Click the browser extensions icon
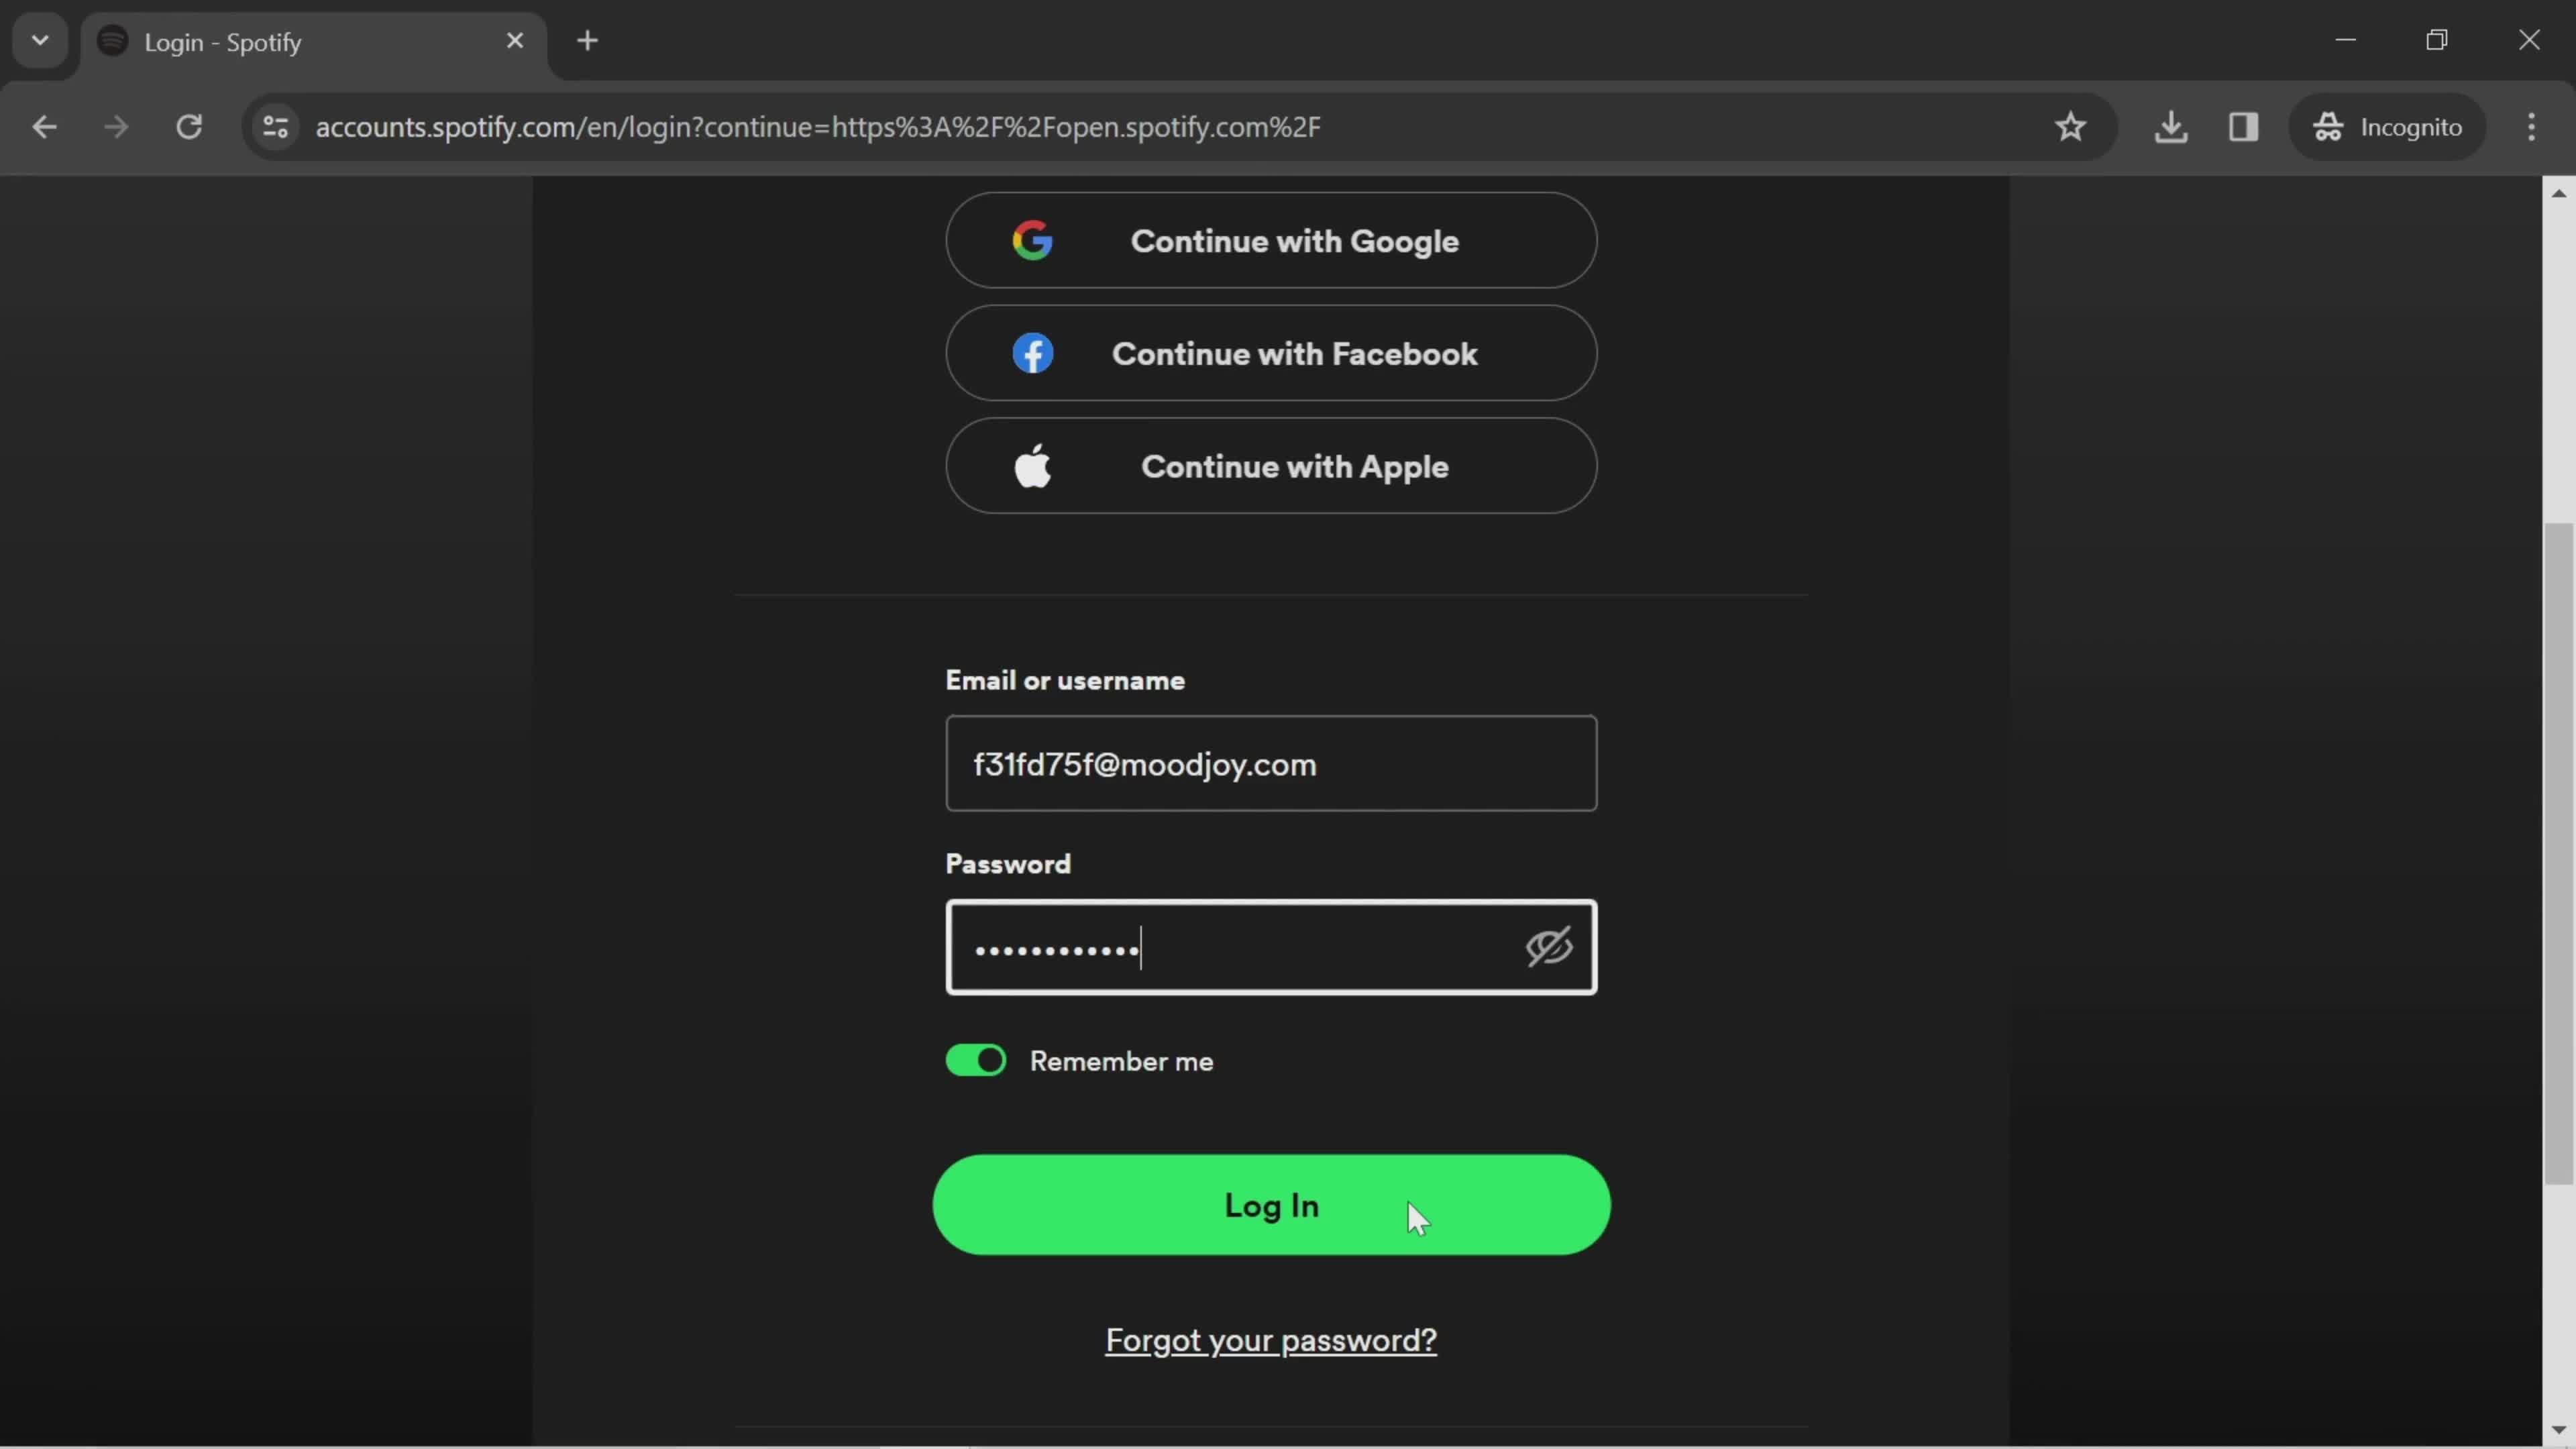 pos(2243,125)
